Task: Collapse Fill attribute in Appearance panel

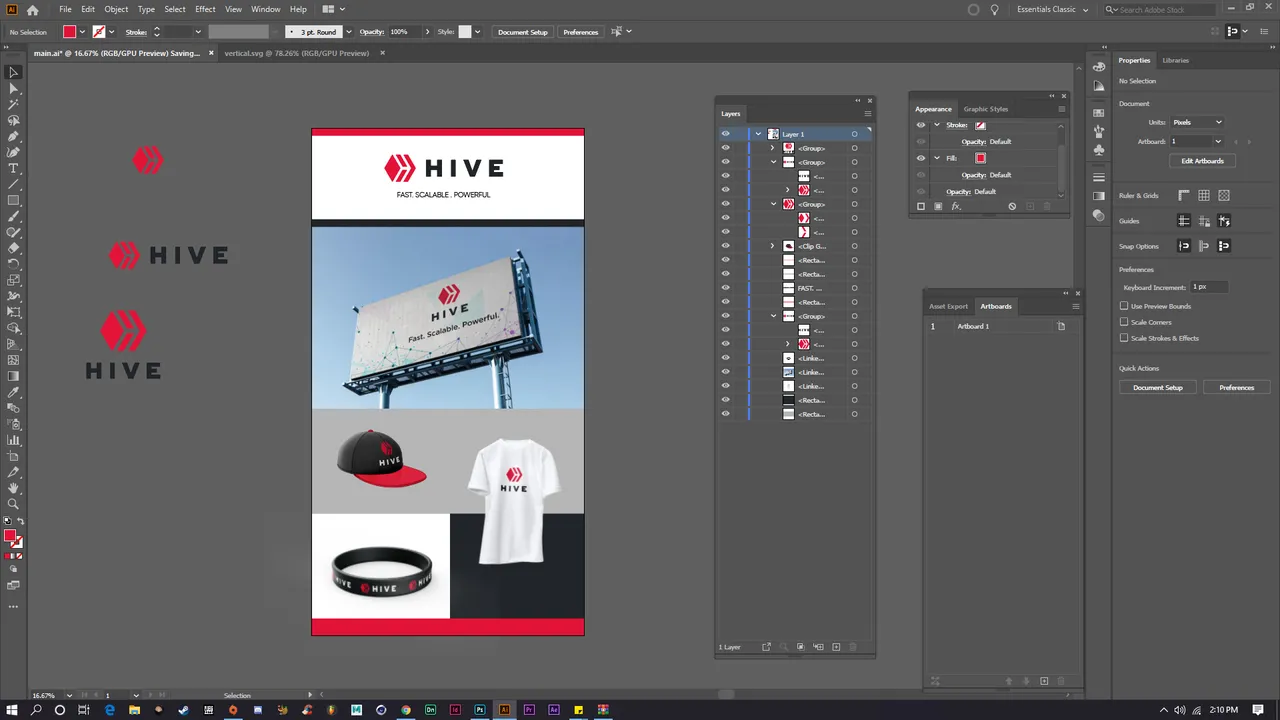Action: pyautogui.click(x=937, y=158)
